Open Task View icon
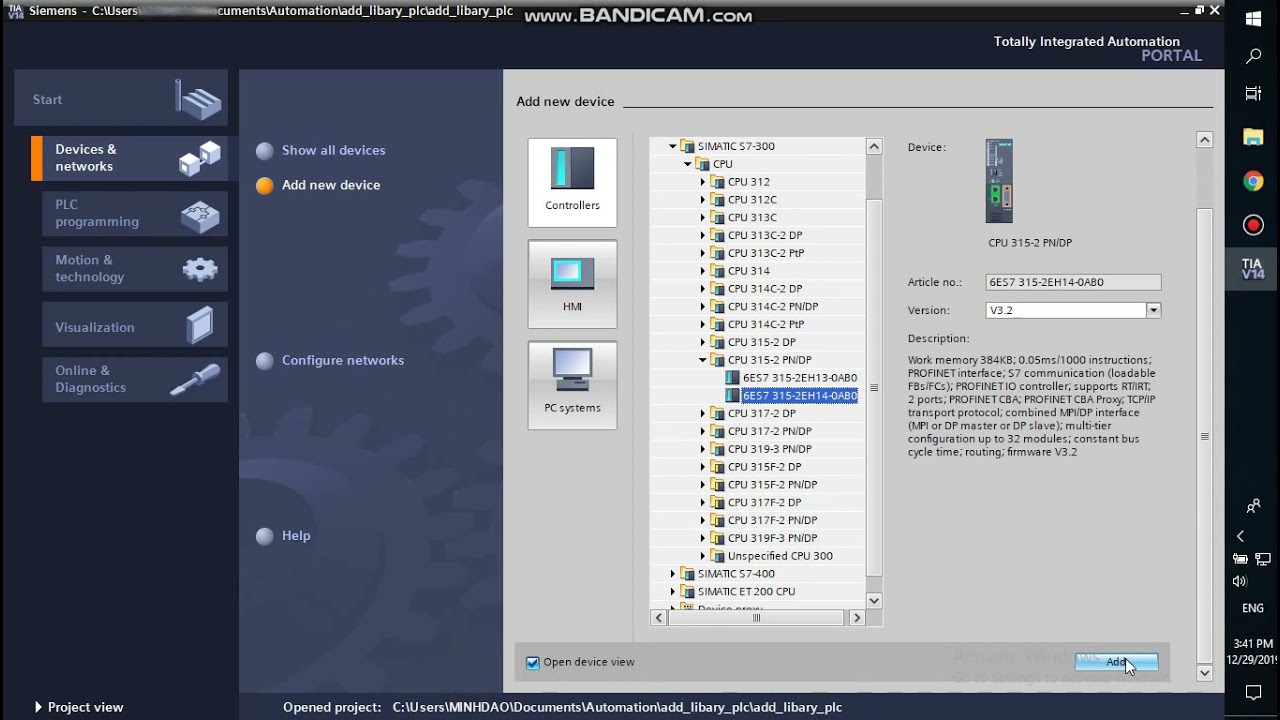Screen dimensions: 1280x720 [x=1253, y=94]
